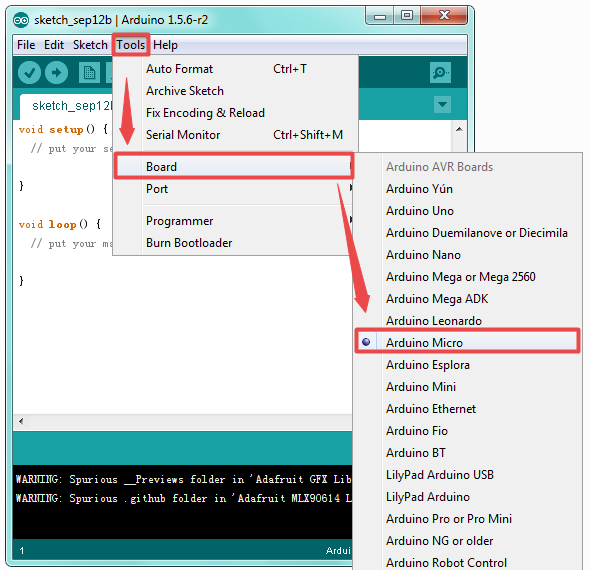The image size is (591, 570).
Task: Select Arduino Leonardo board
Action: 467,320
